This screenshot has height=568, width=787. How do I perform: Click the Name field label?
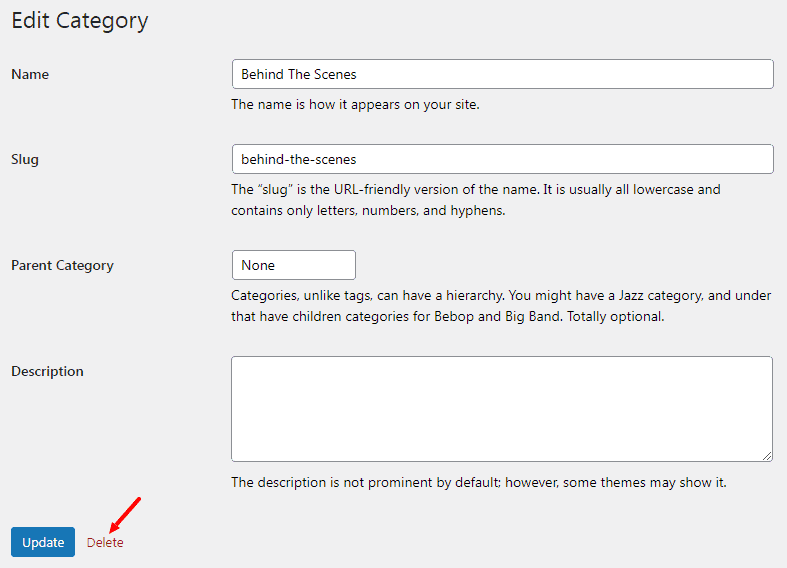click(x=30, y=74)
